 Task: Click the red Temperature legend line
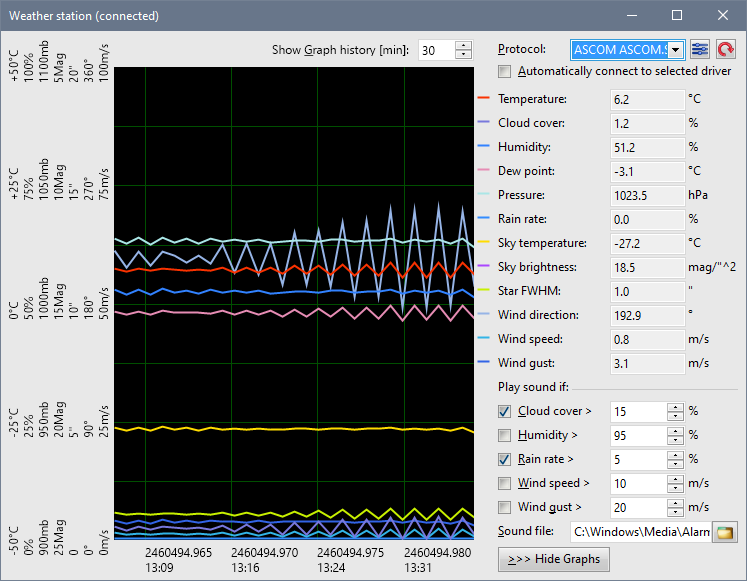(x=485, y=99)
